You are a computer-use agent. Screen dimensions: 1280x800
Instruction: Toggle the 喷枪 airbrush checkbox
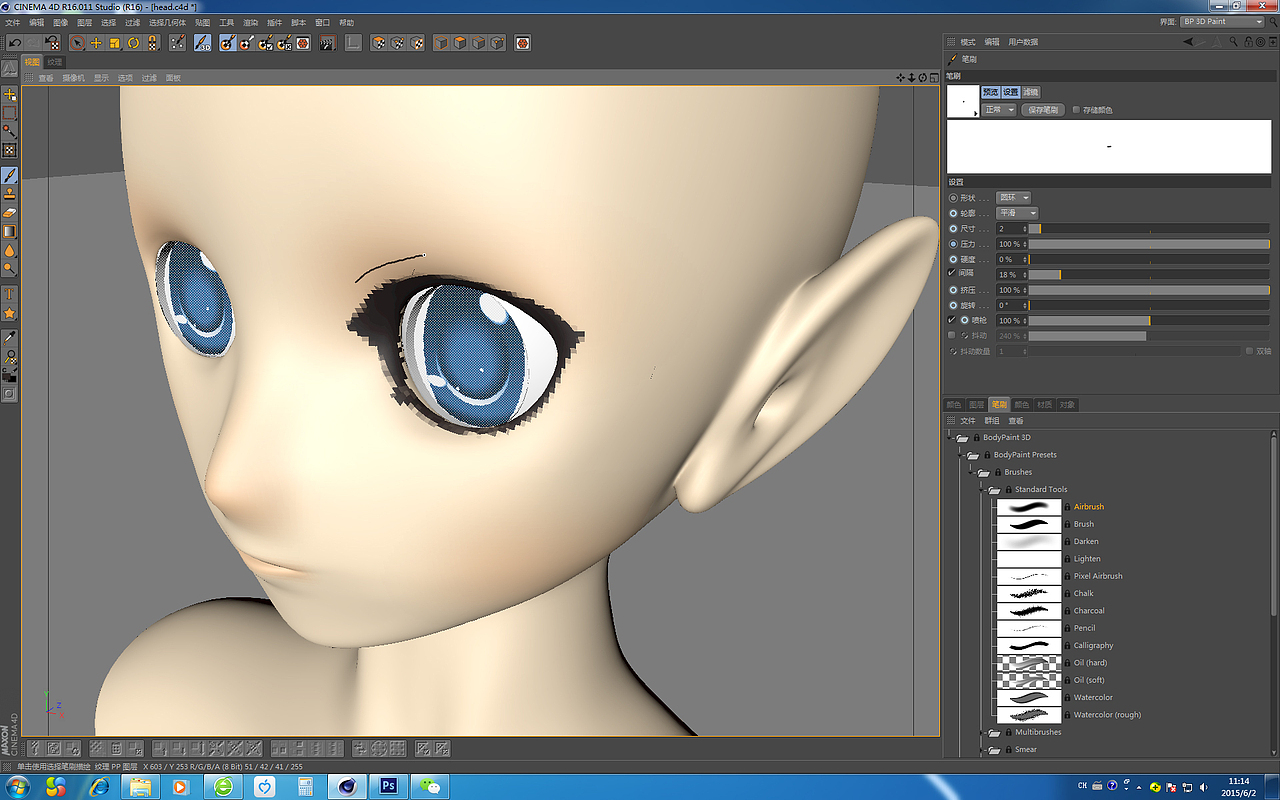click(951, 320)
